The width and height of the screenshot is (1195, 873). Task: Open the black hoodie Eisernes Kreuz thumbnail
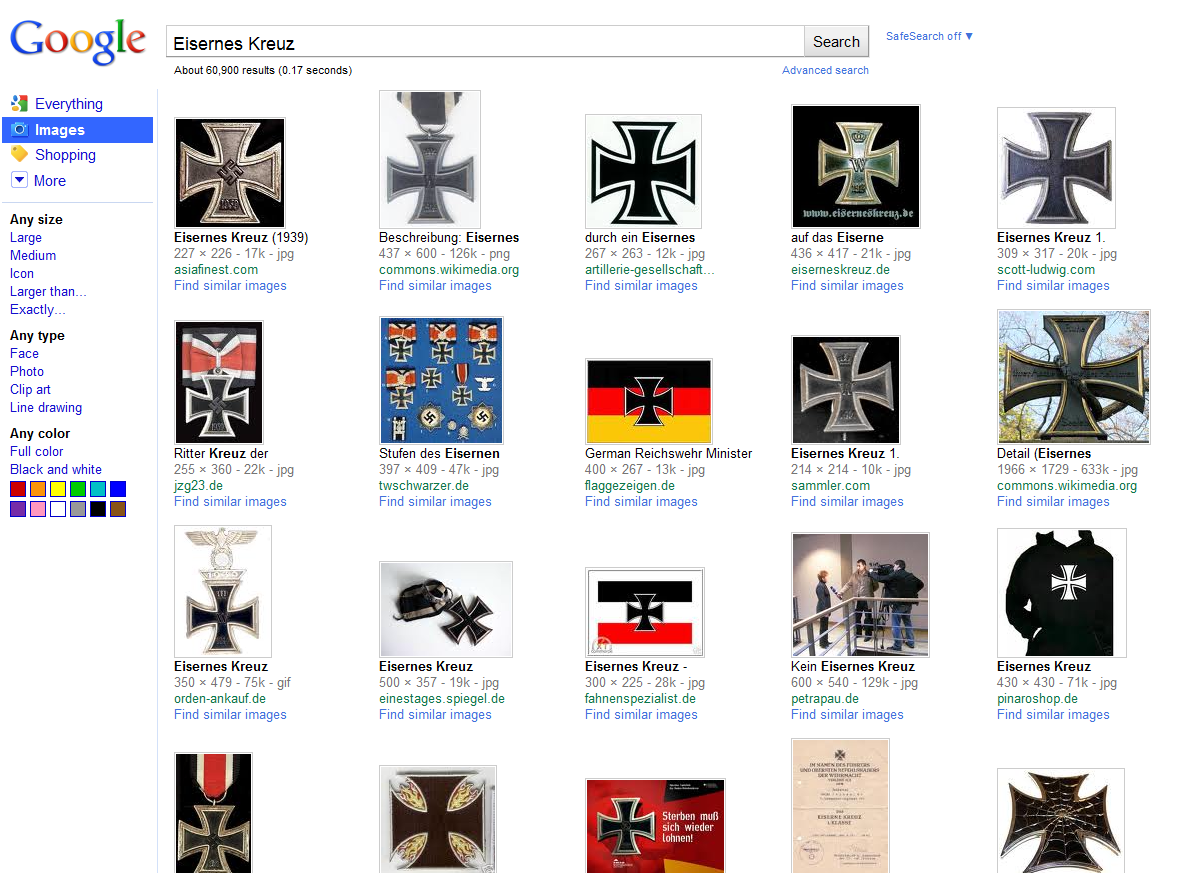(x=1062, y=593)
